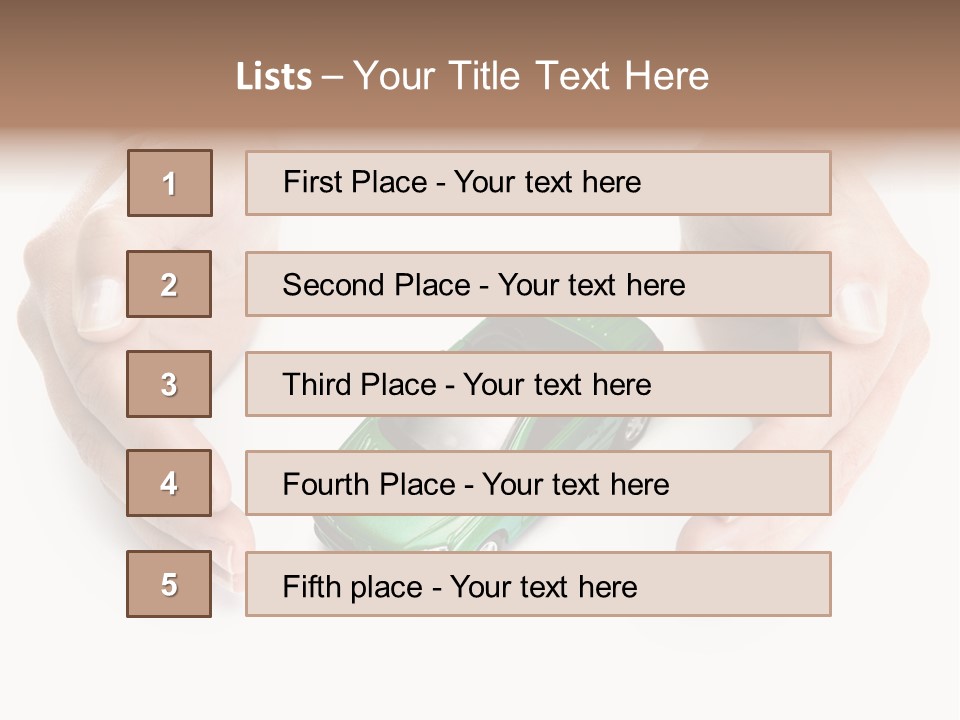The height and width of the screenshot is (720, 960).
Task: Click the word 'Fifth' in last bar
Action: [312, 586]
